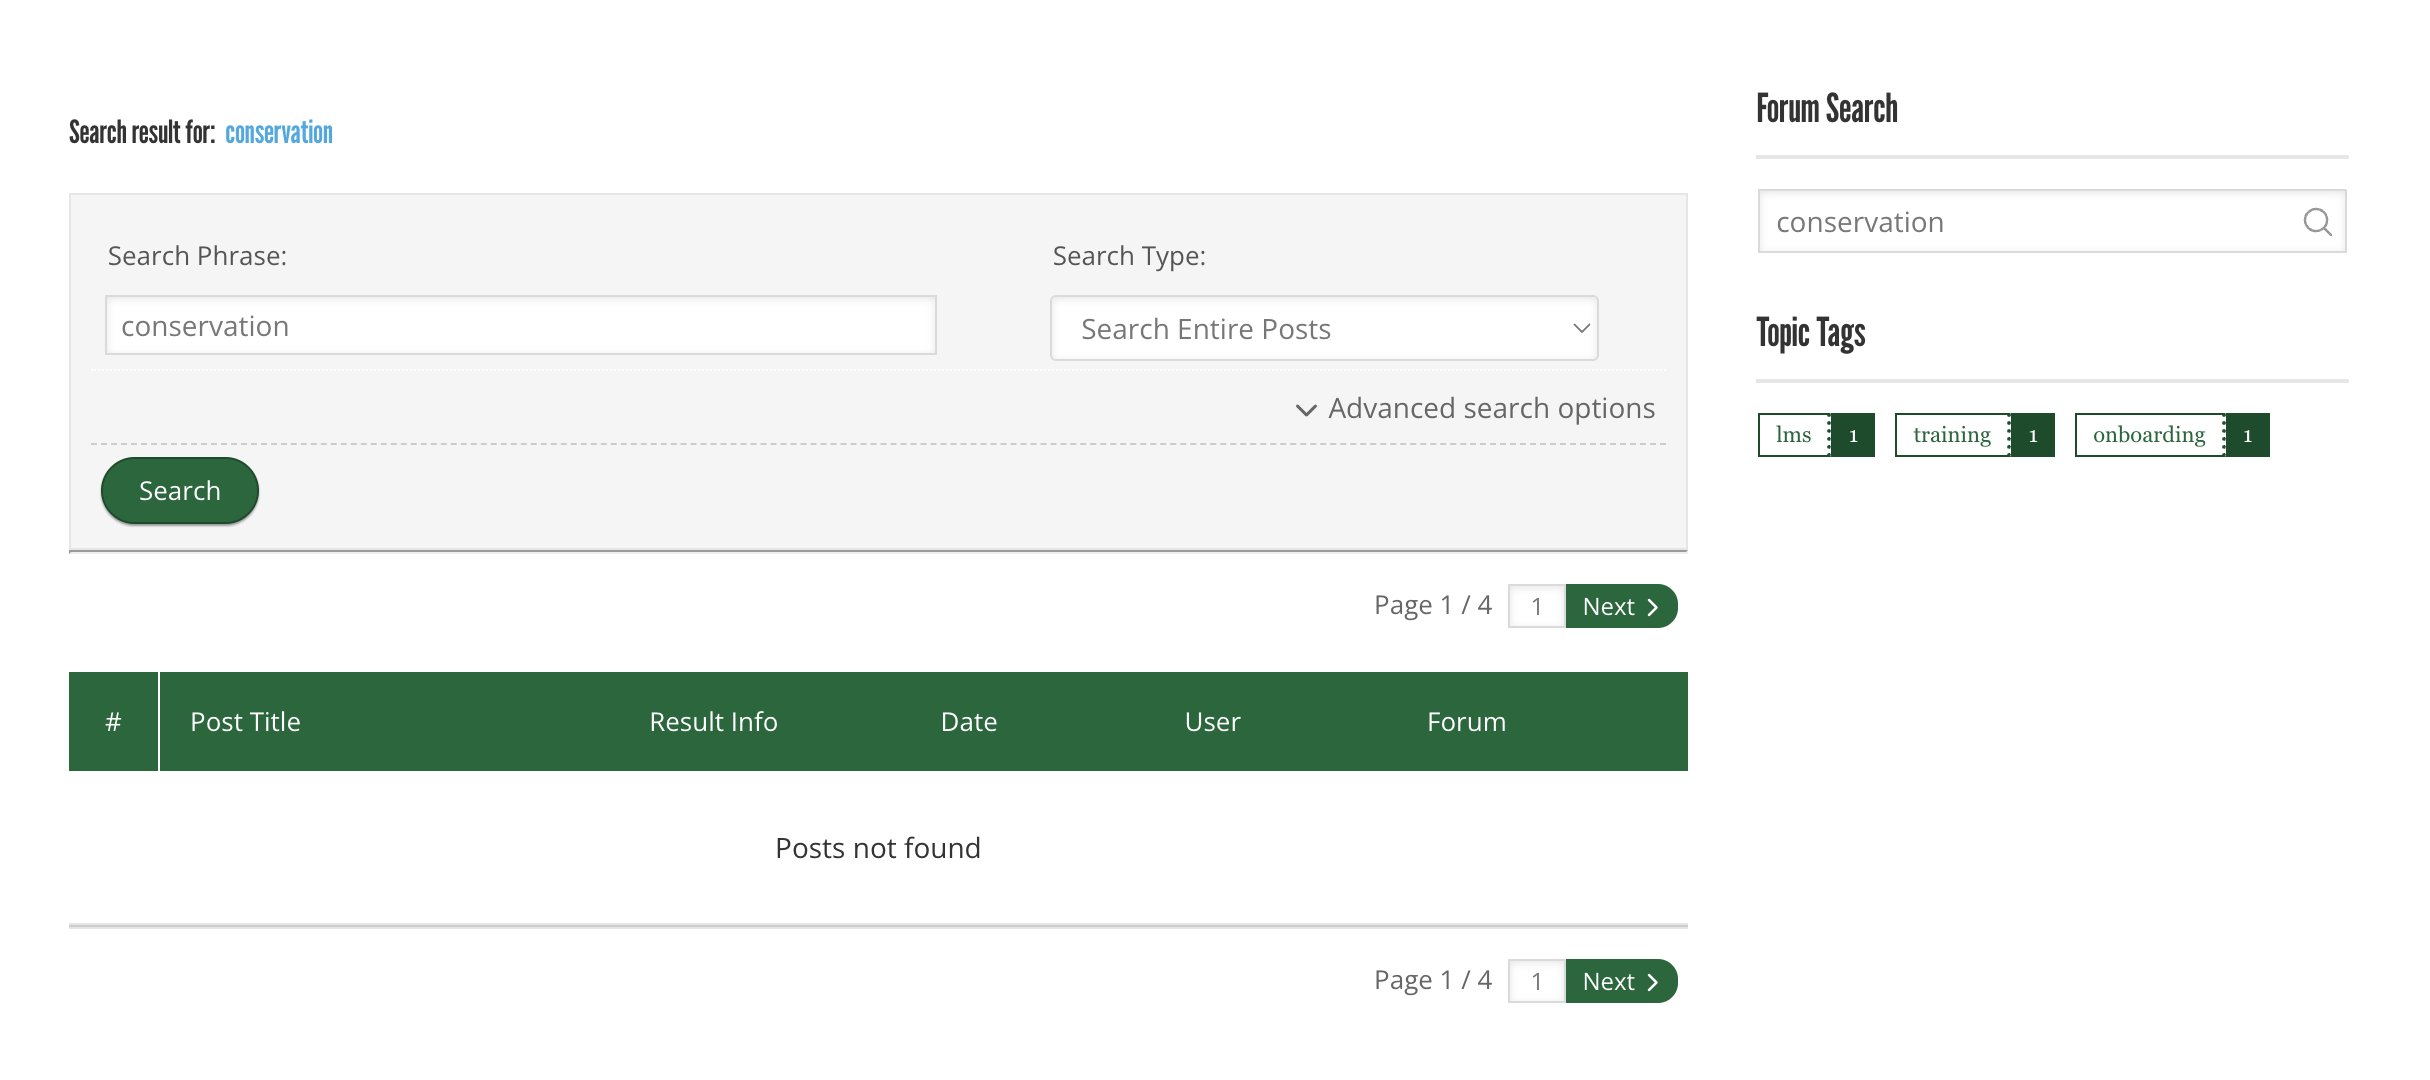Open the training topic tag
Image resolution: width=2430 pixels, height=1080 pixels.
[1951, 435]
